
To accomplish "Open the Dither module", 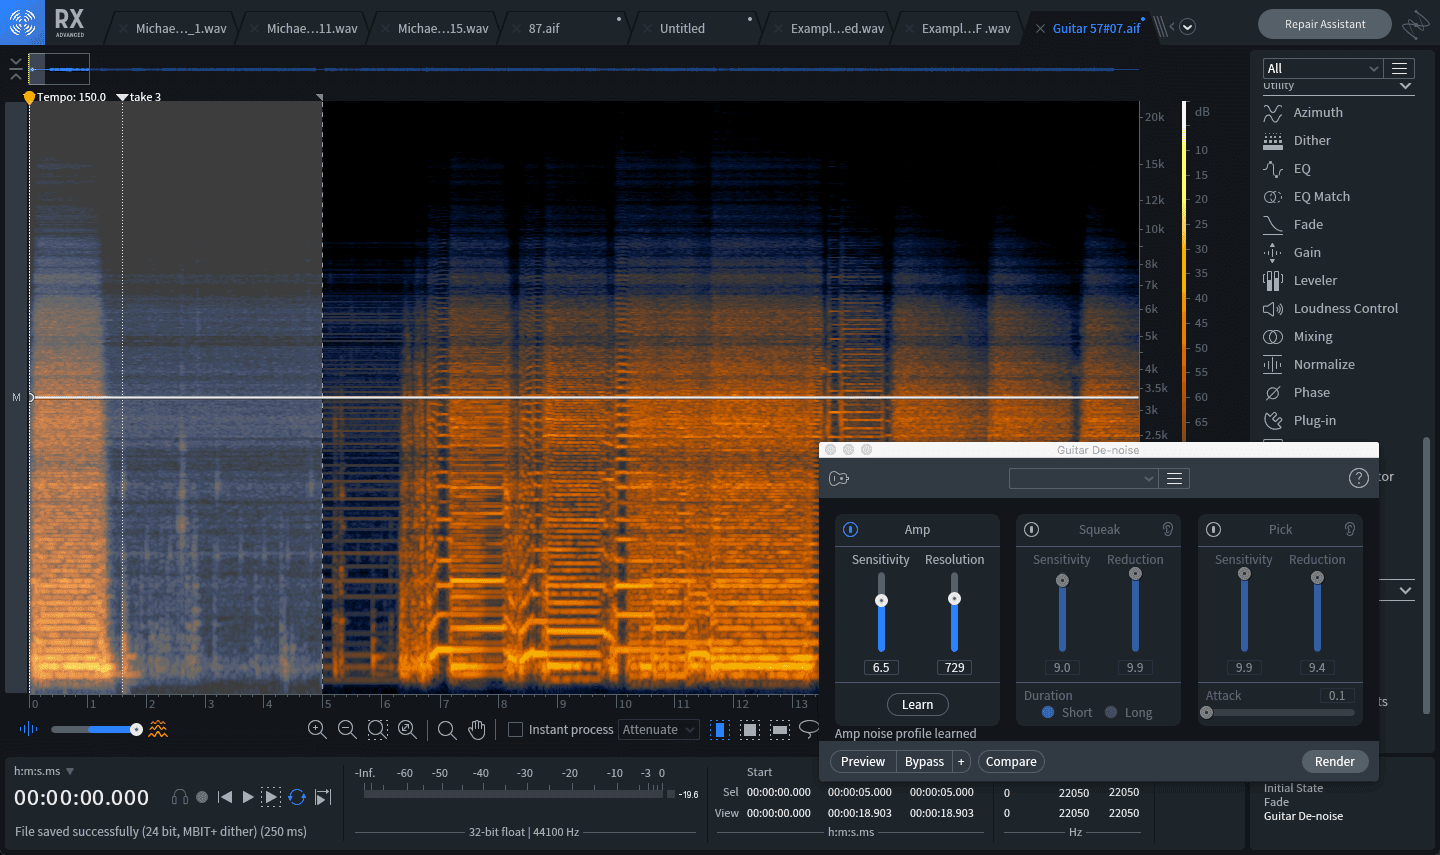I will pyautogui.click(x=1312, y=141).
